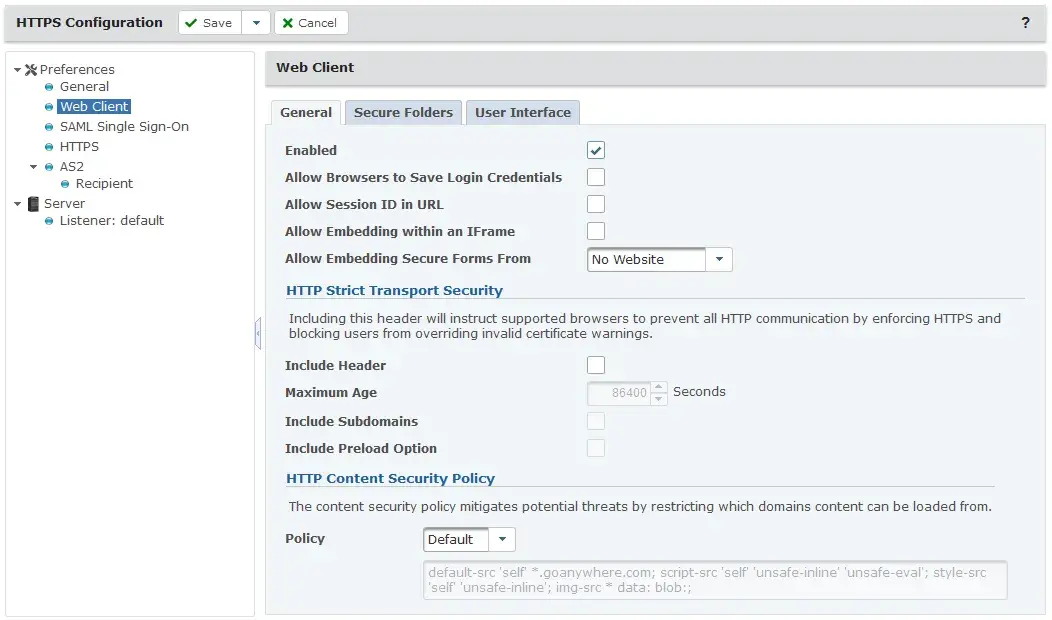Collapse the Preferences tree branch
The height and width of the screenshot is (620, 1052).
[17, 69]
